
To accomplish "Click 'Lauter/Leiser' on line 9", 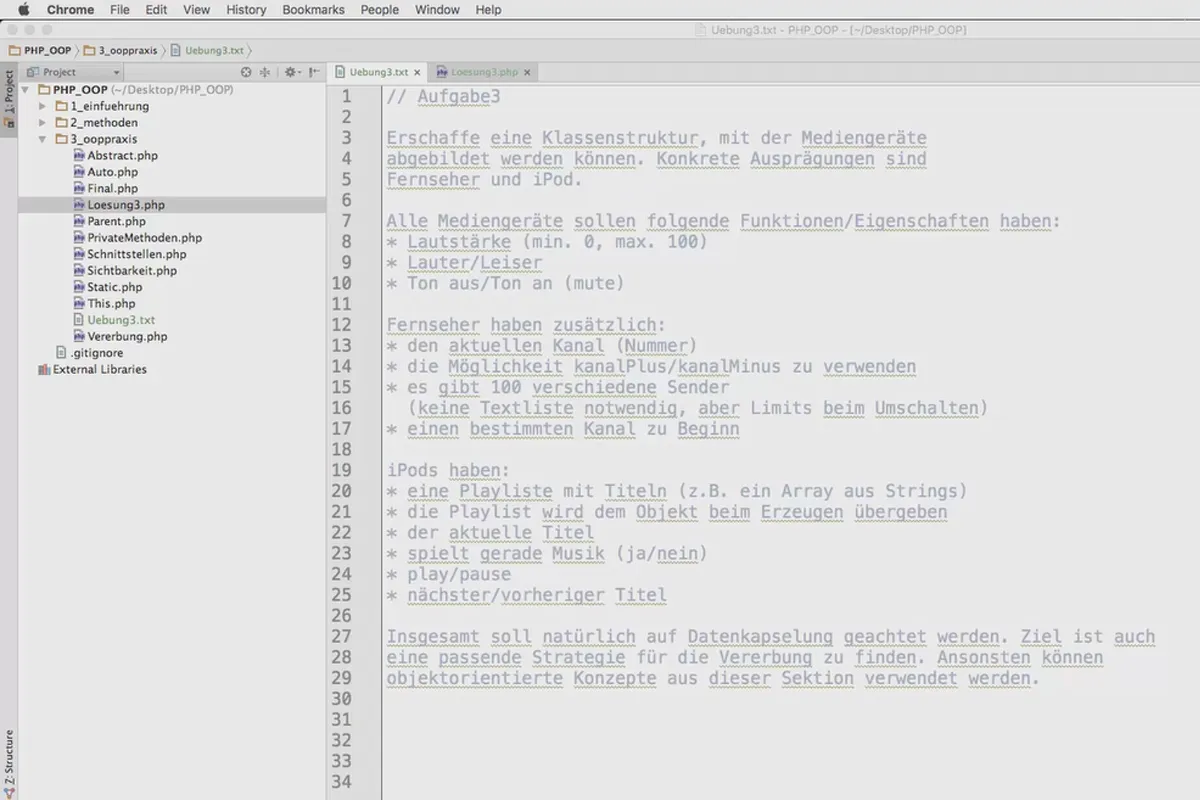I will [x=474, y=263].
